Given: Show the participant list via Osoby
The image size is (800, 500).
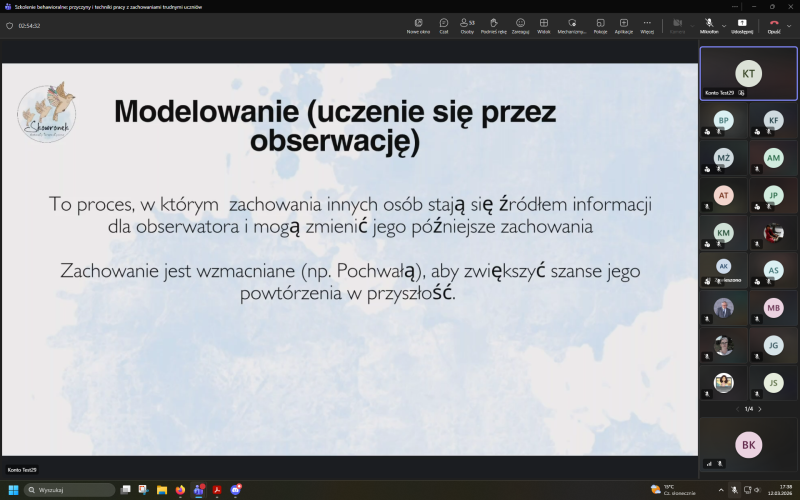Looking at the screenshot, I should click(x=467, y=24).
